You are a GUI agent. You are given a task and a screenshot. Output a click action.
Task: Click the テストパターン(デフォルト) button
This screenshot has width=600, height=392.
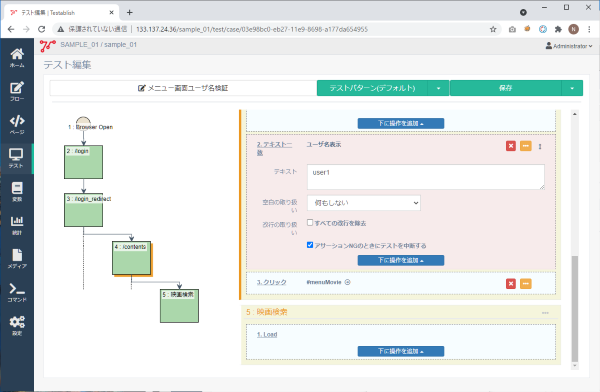click(372, 88)
